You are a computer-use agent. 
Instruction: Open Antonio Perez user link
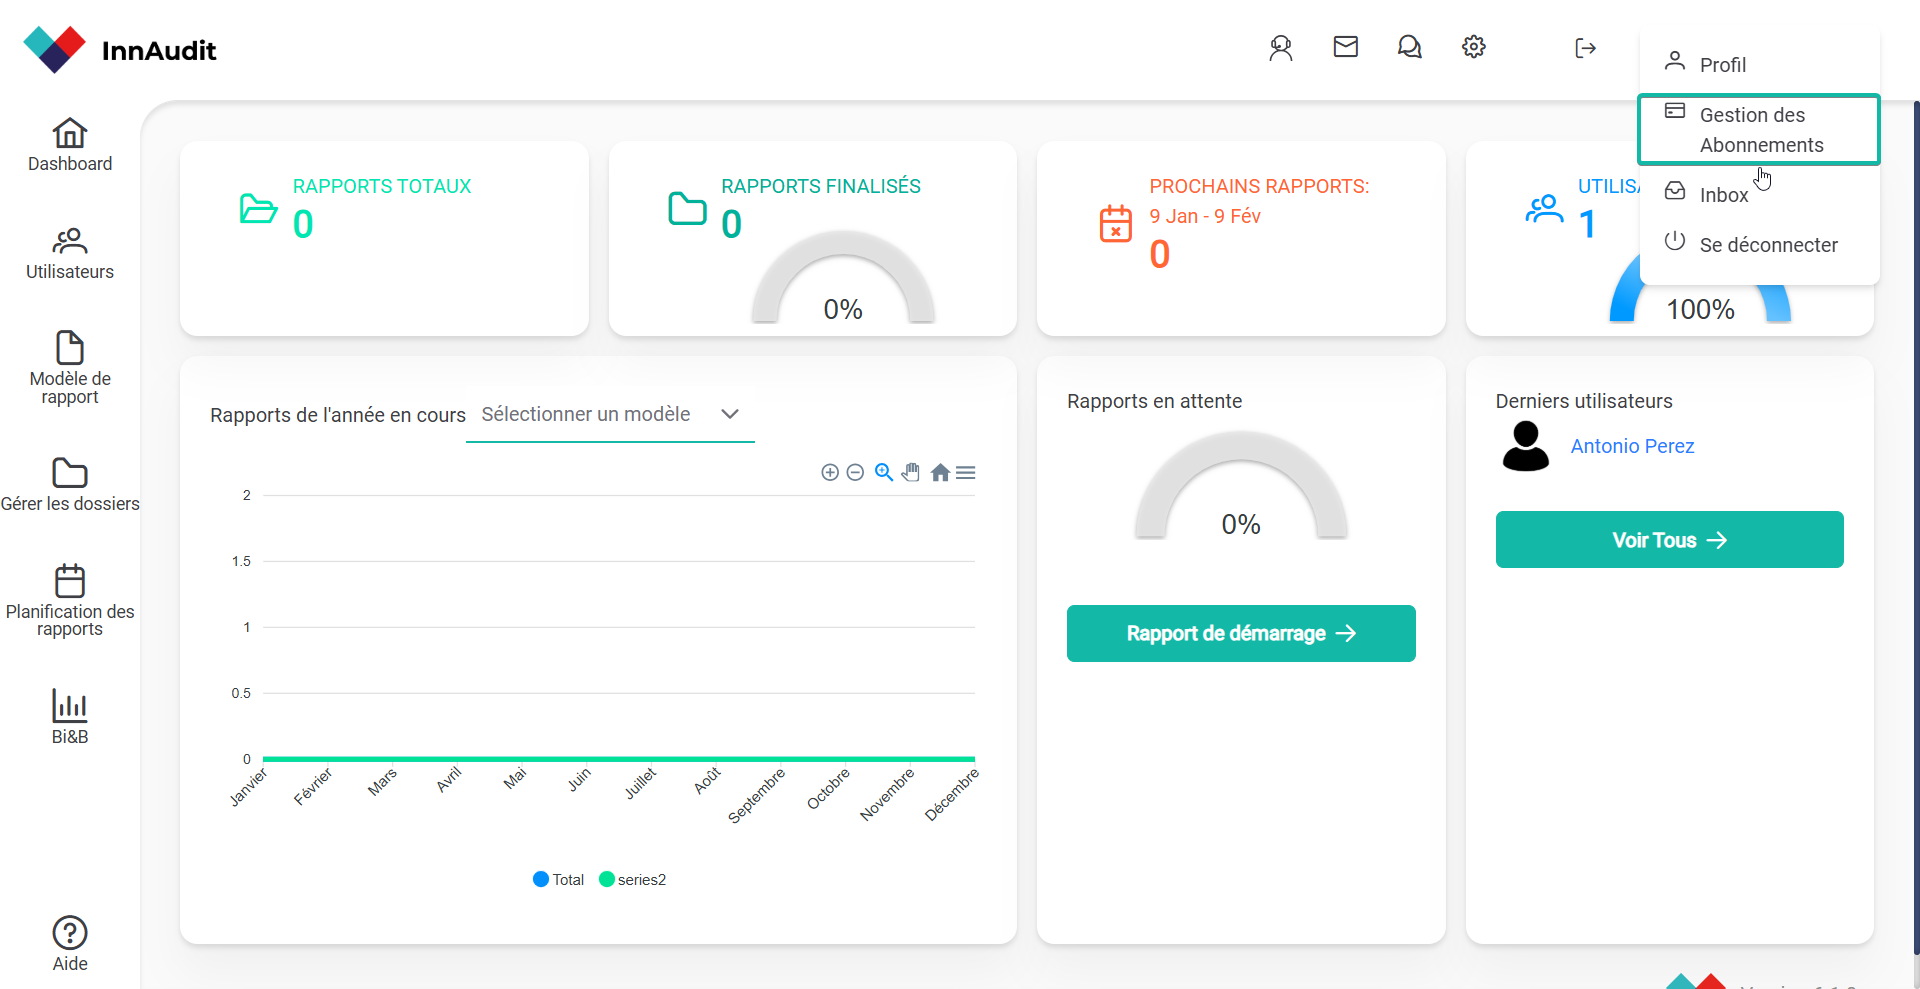pos(1631,446)
